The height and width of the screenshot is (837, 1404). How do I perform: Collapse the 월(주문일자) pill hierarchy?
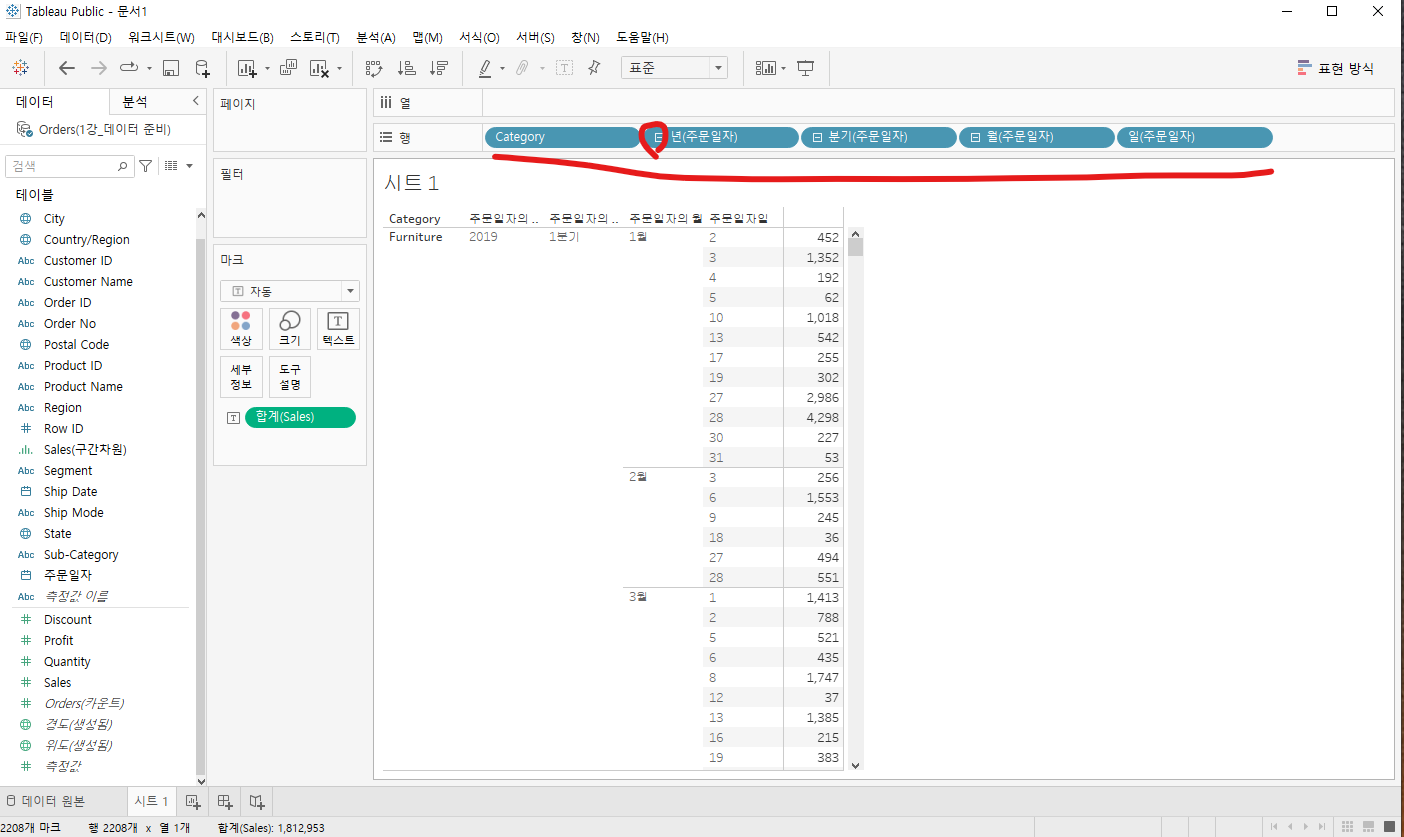coord(974,137)
